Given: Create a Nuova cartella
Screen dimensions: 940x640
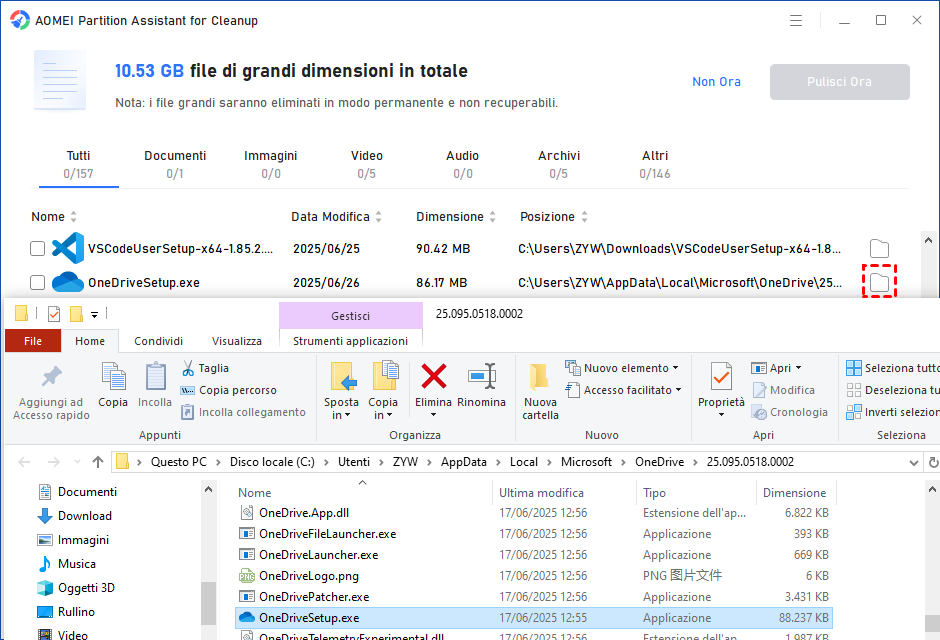Looking at the screenshot, I should coord(540,392).
